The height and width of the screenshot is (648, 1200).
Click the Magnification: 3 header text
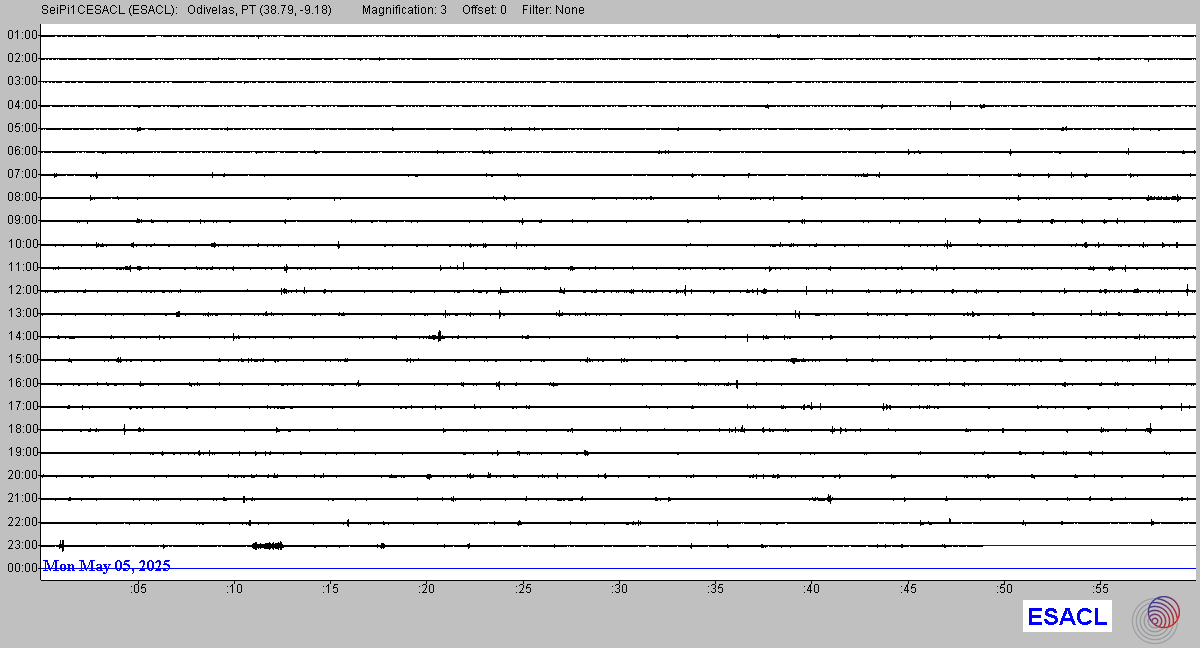click(404, 10)
